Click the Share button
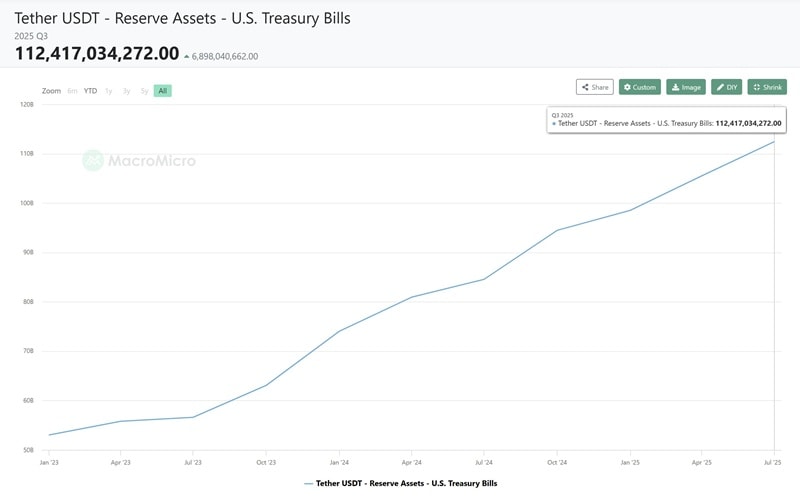 (595, 87)
